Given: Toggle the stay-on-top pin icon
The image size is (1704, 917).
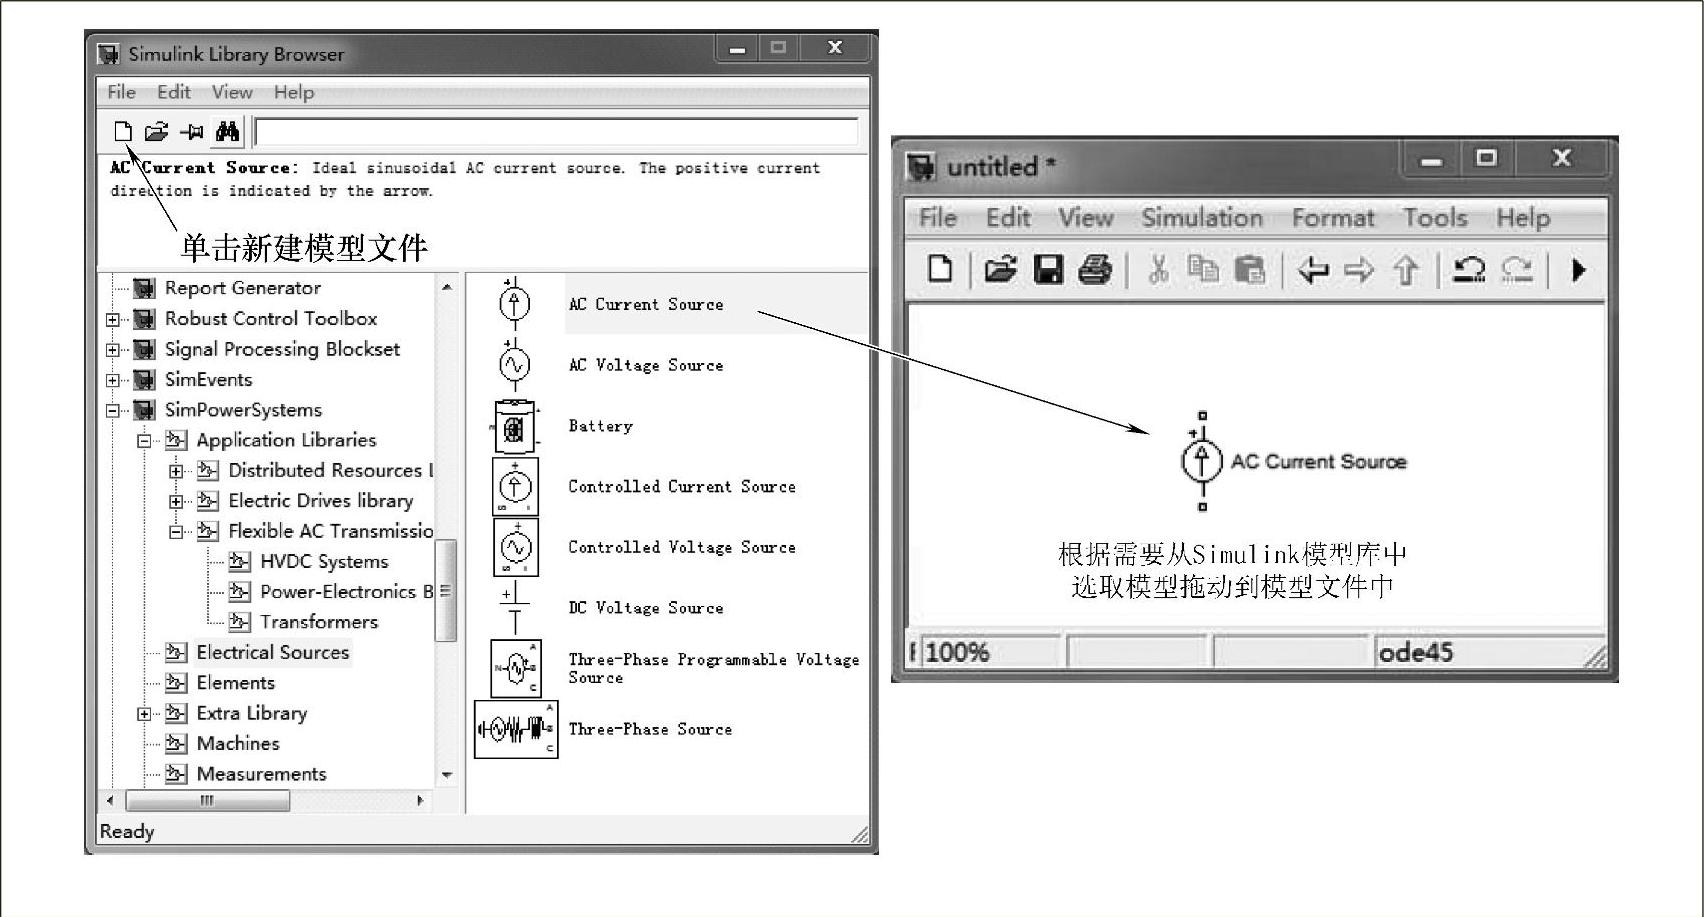Looking at the screenshot, I should 192,131.
